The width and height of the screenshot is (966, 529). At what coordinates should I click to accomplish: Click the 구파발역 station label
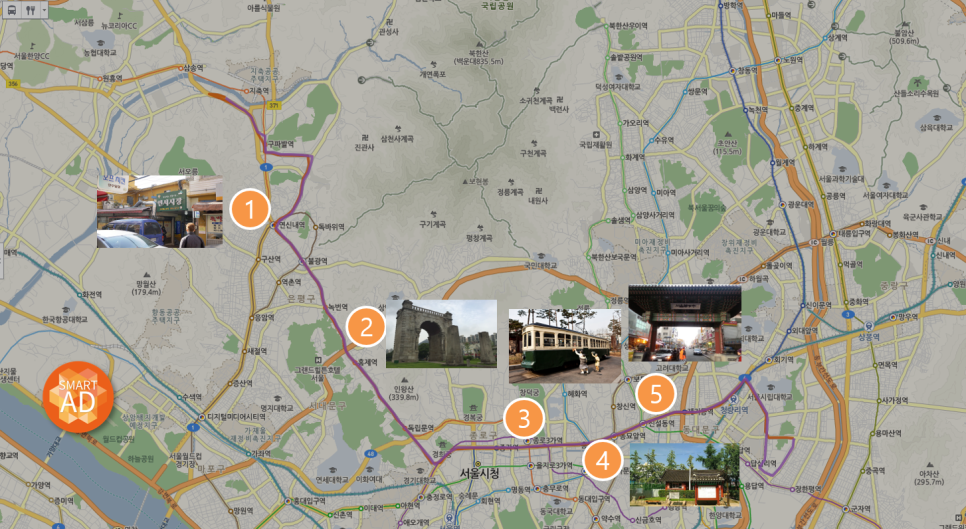point(279,143)
